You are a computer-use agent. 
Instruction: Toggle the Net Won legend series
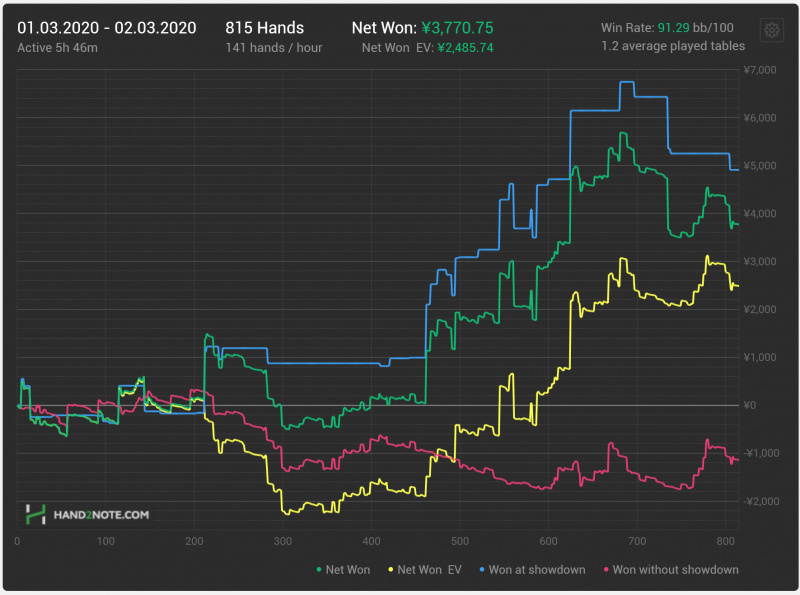pos(343,570)
